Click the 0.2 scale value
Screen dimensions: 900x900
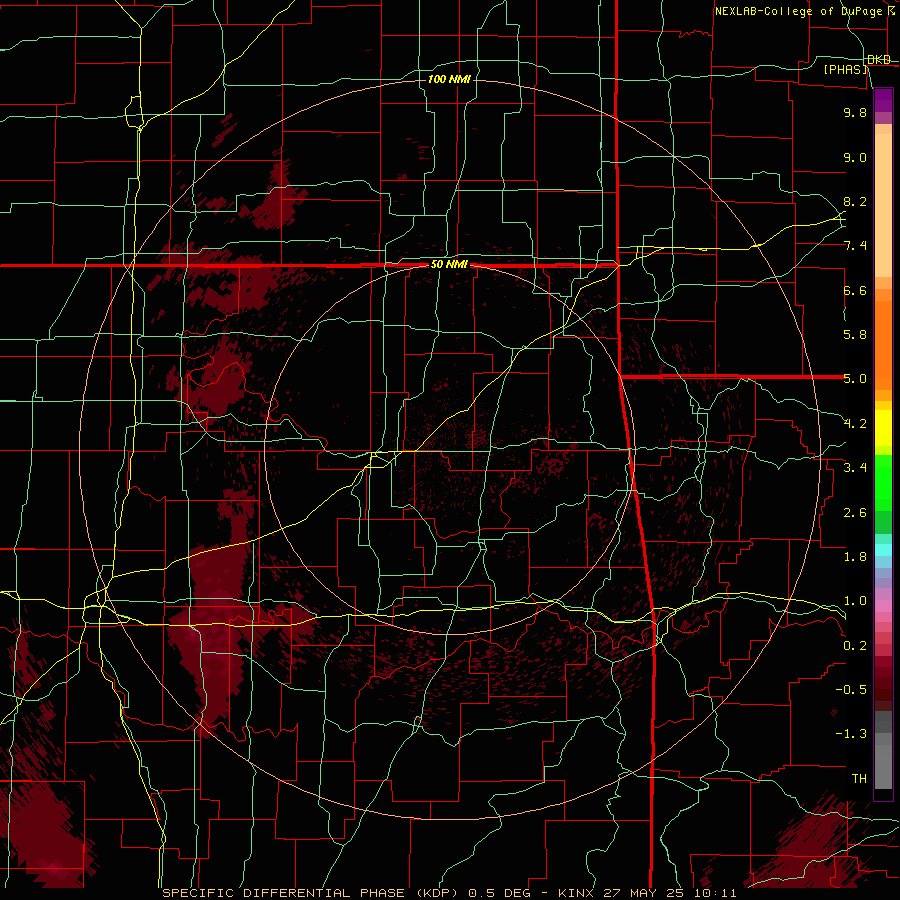855,646
